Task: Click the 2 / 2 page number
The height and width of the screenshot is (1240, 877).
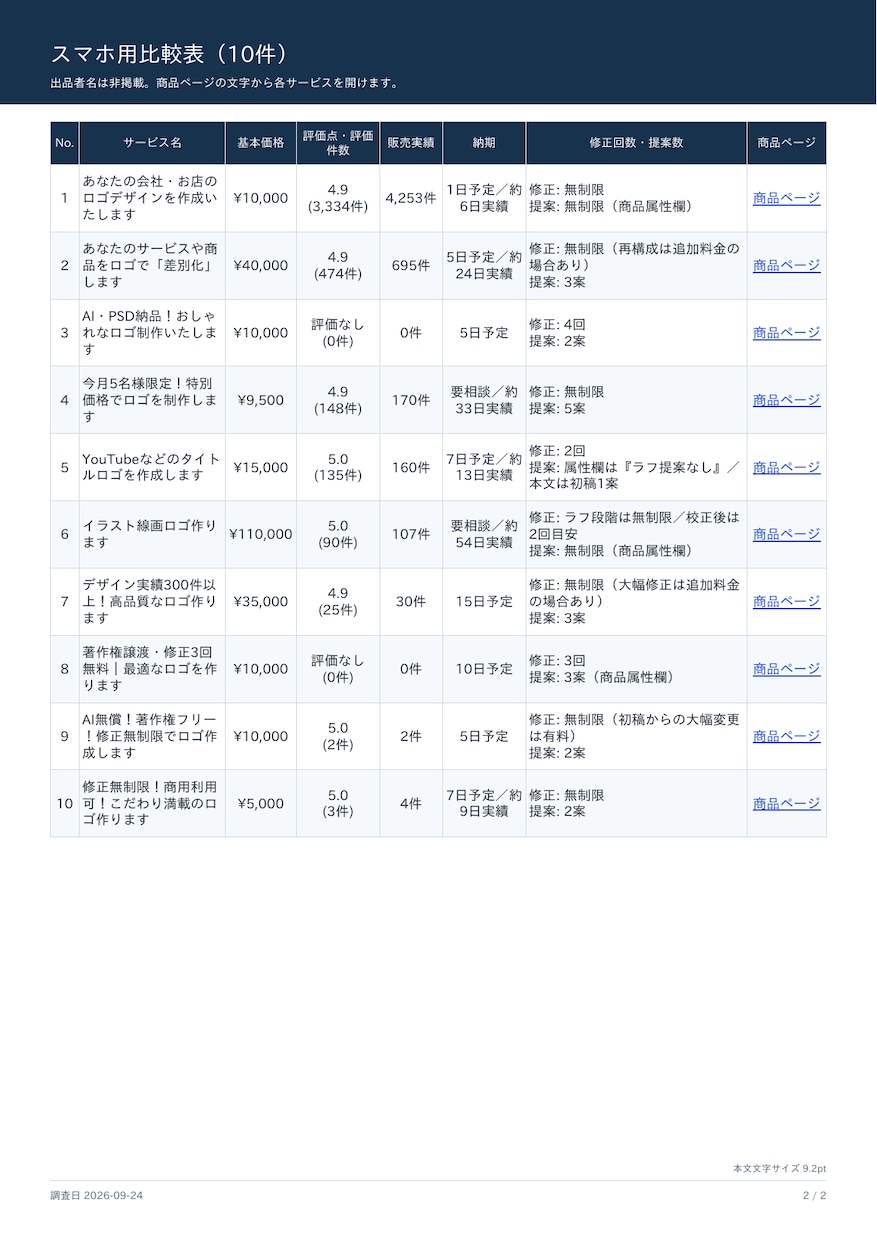Action: [x=814, y=1195]
